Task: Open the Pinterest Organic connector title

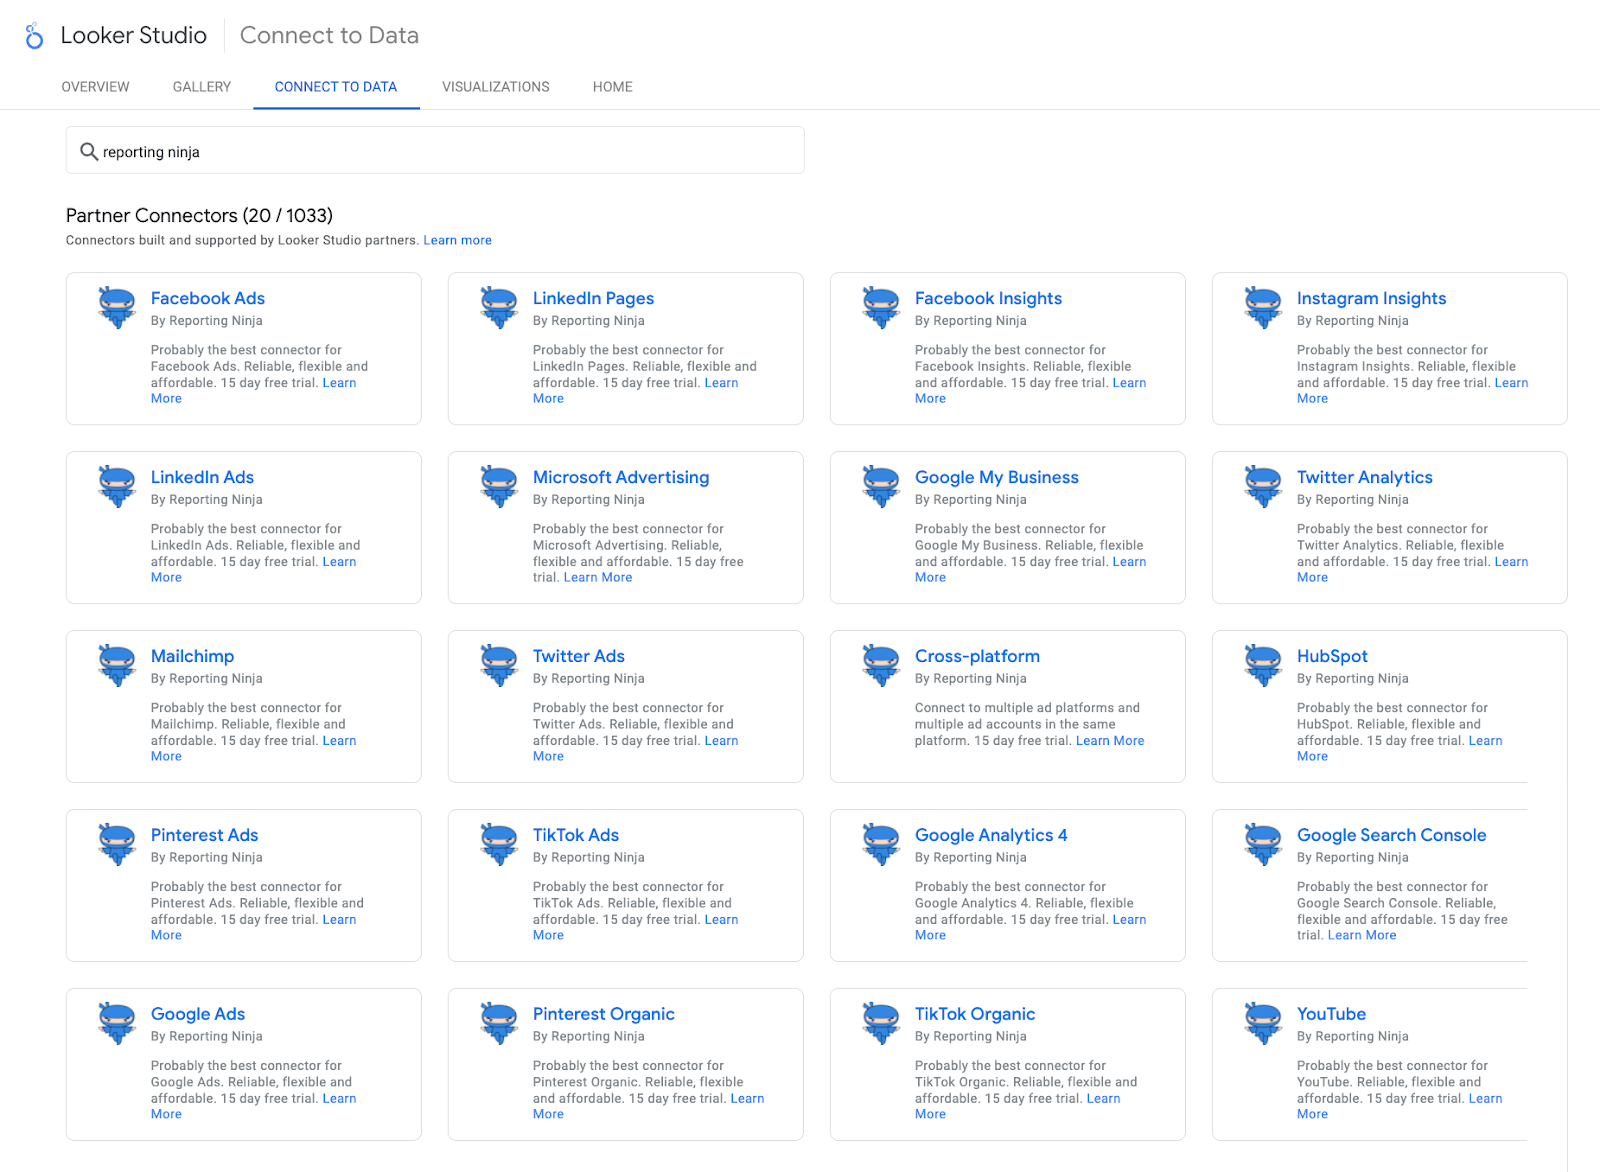Action: click(x=604, y=1014)
